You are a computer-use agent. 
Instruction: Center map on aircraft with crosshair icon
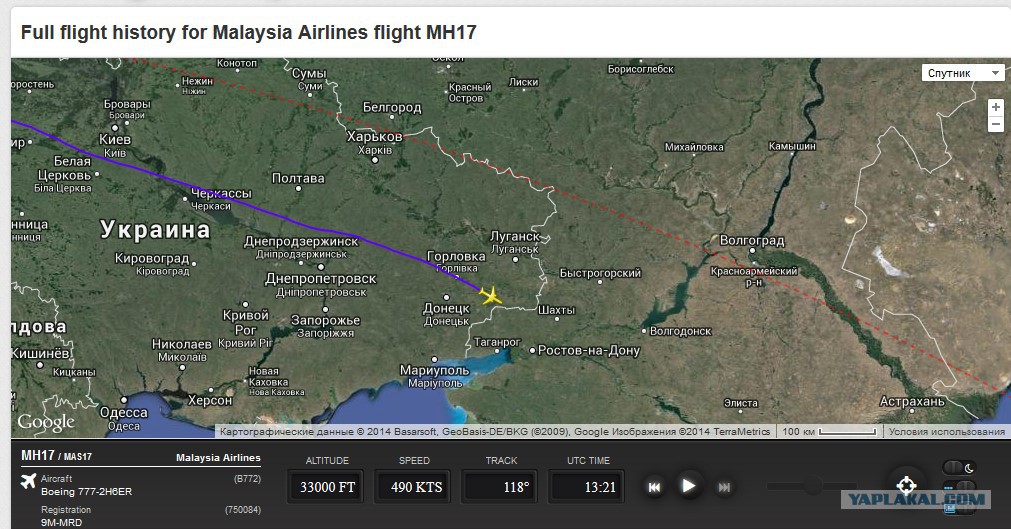pyautogui.click(x=907, y=485)
